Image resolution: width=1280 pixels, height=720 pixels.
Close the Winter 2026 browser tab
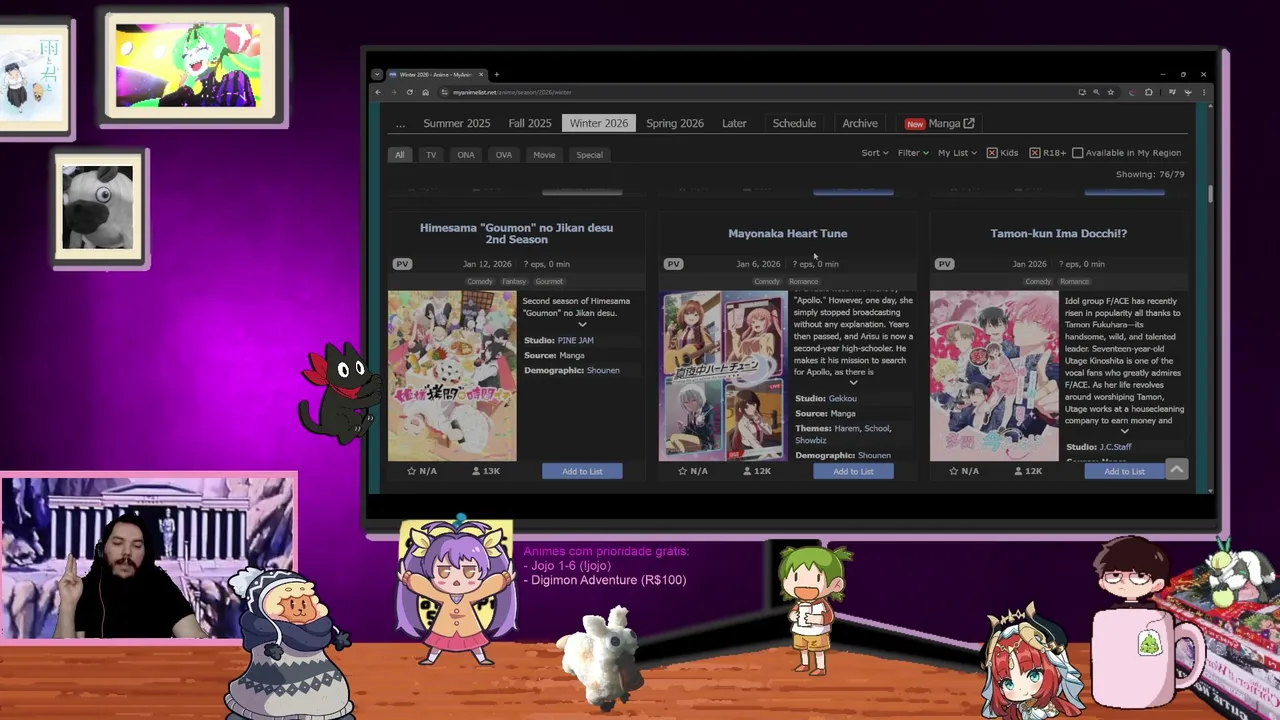pos(481,74)
